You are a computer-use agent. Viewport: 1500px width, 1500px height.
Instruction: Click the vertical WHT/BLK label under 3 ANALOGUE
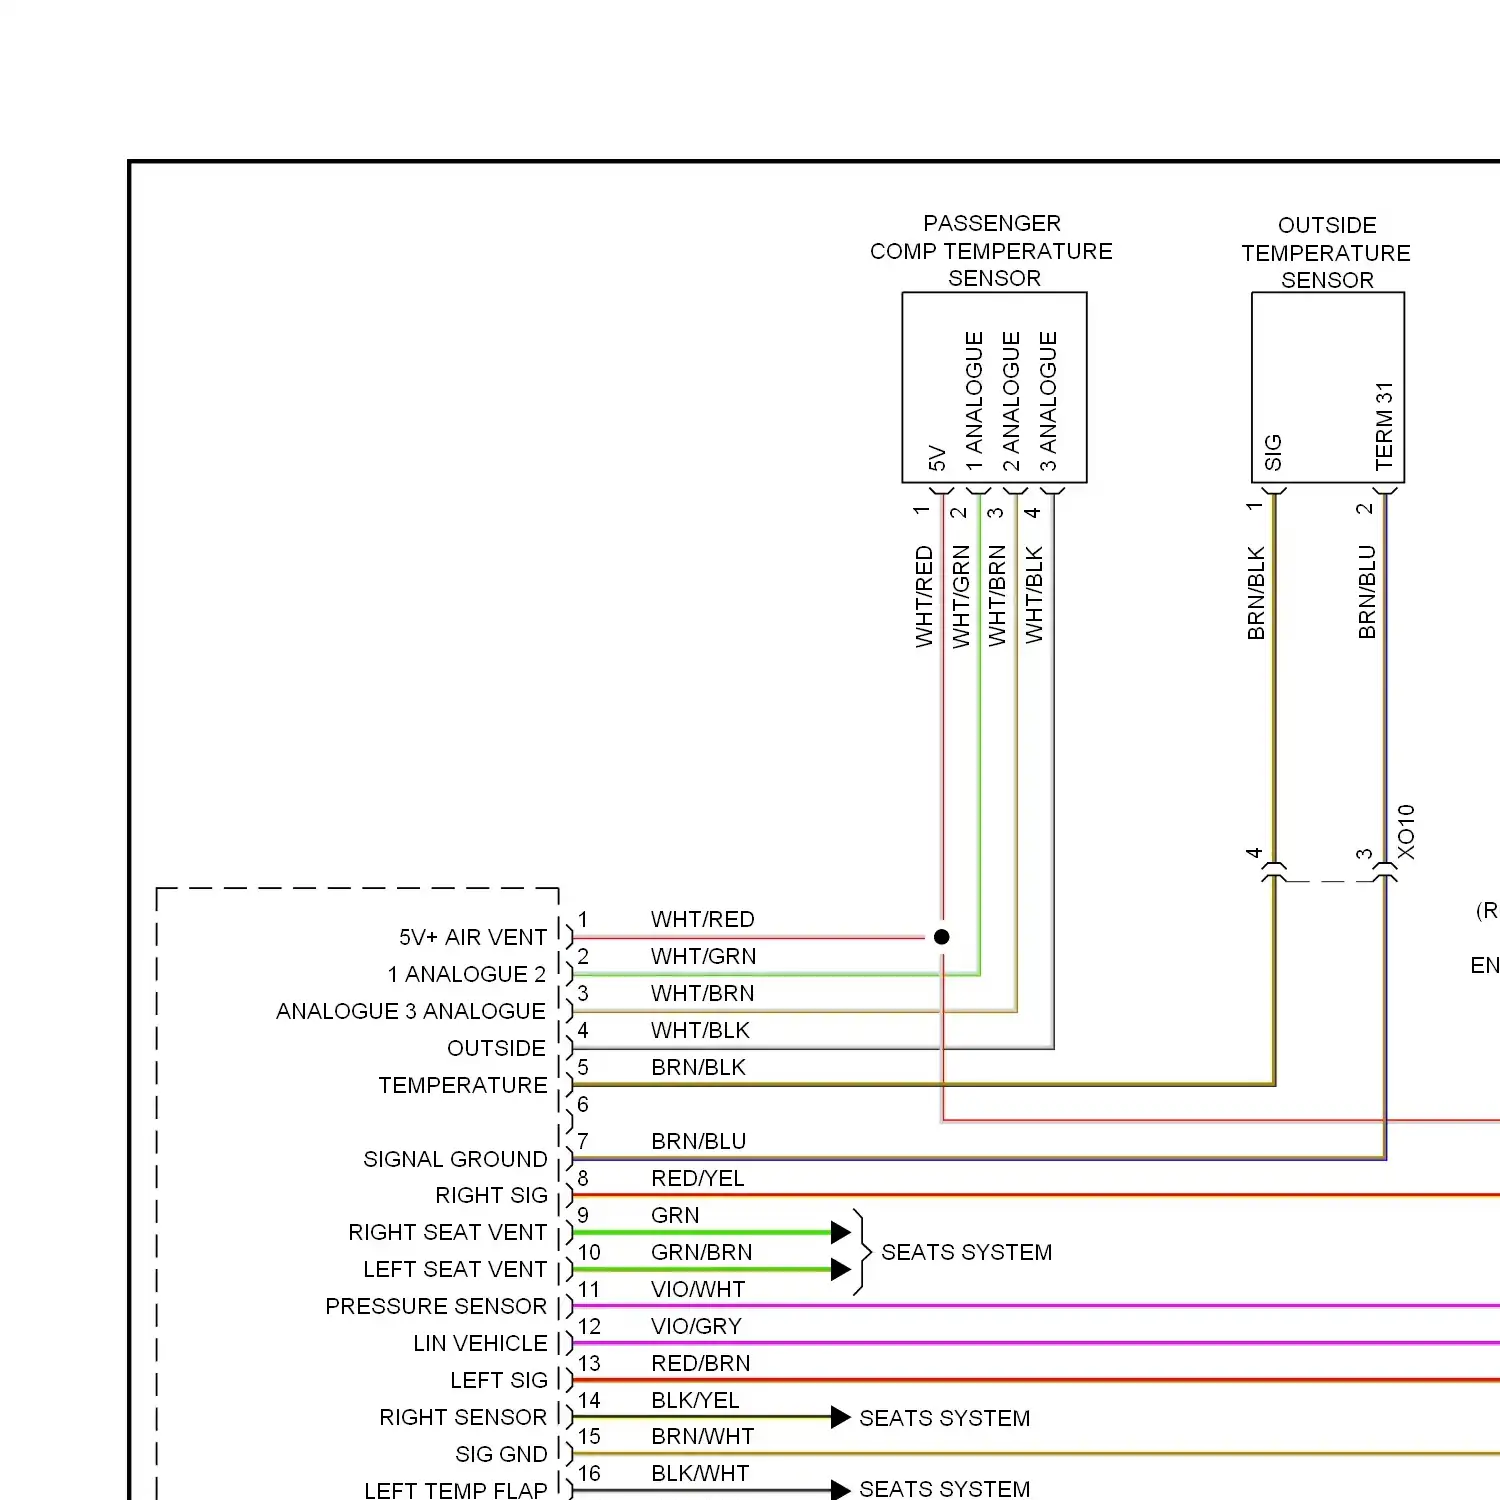tap(1034, 594)
